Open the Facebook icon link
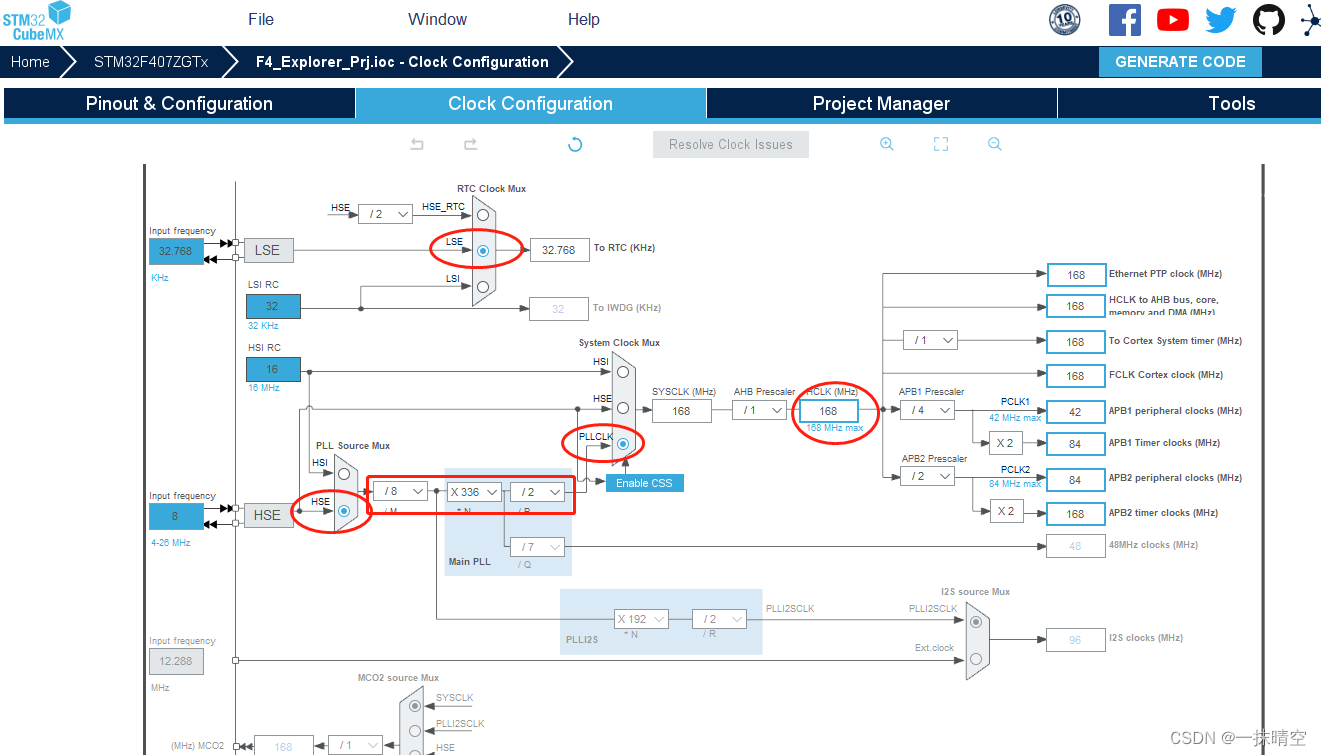Screen dimensions: 1321x756 [1125, 20]
